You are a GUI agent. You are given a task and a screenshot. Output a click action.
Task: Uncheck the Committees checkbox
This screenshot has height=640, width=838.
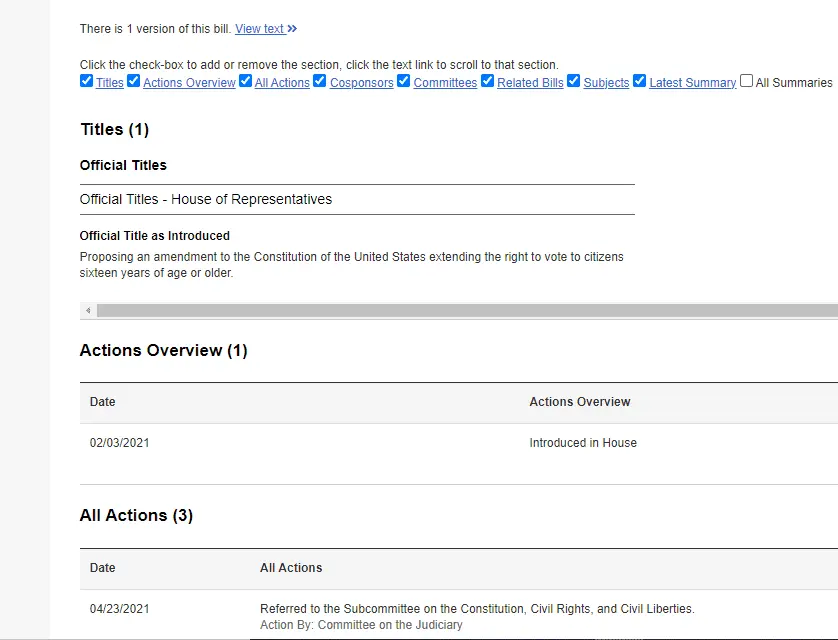pos(403,81)
